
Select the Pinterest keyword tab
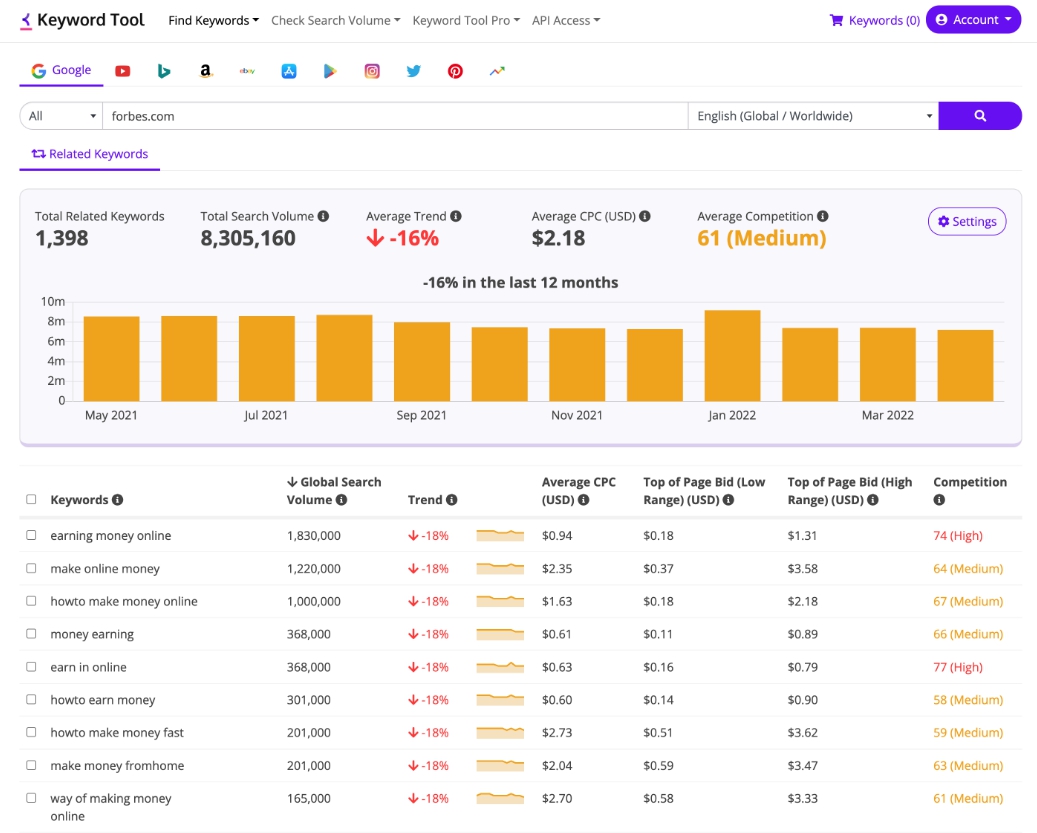455,71
